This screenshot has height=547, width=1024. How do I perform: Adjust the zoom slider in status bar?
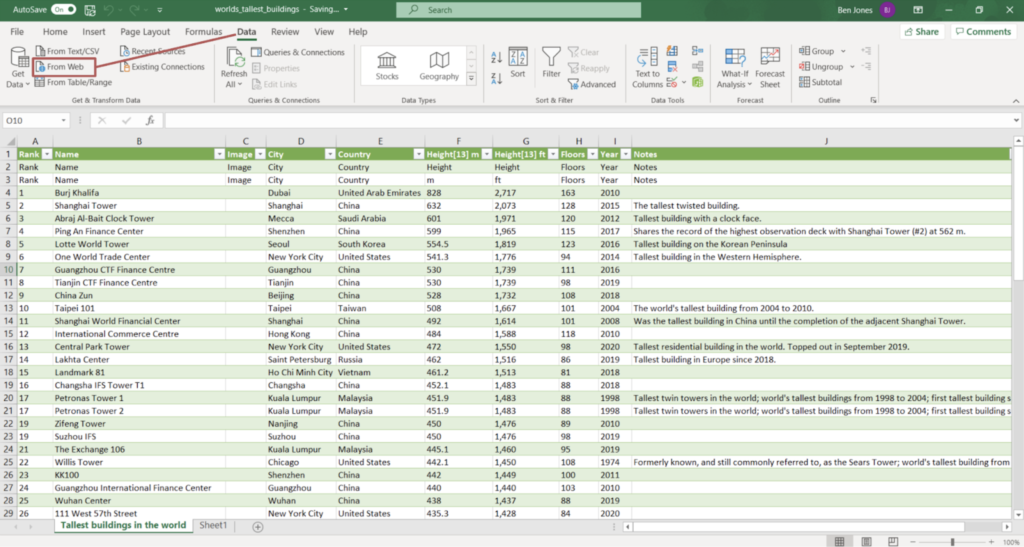click(x=952, y=542)
